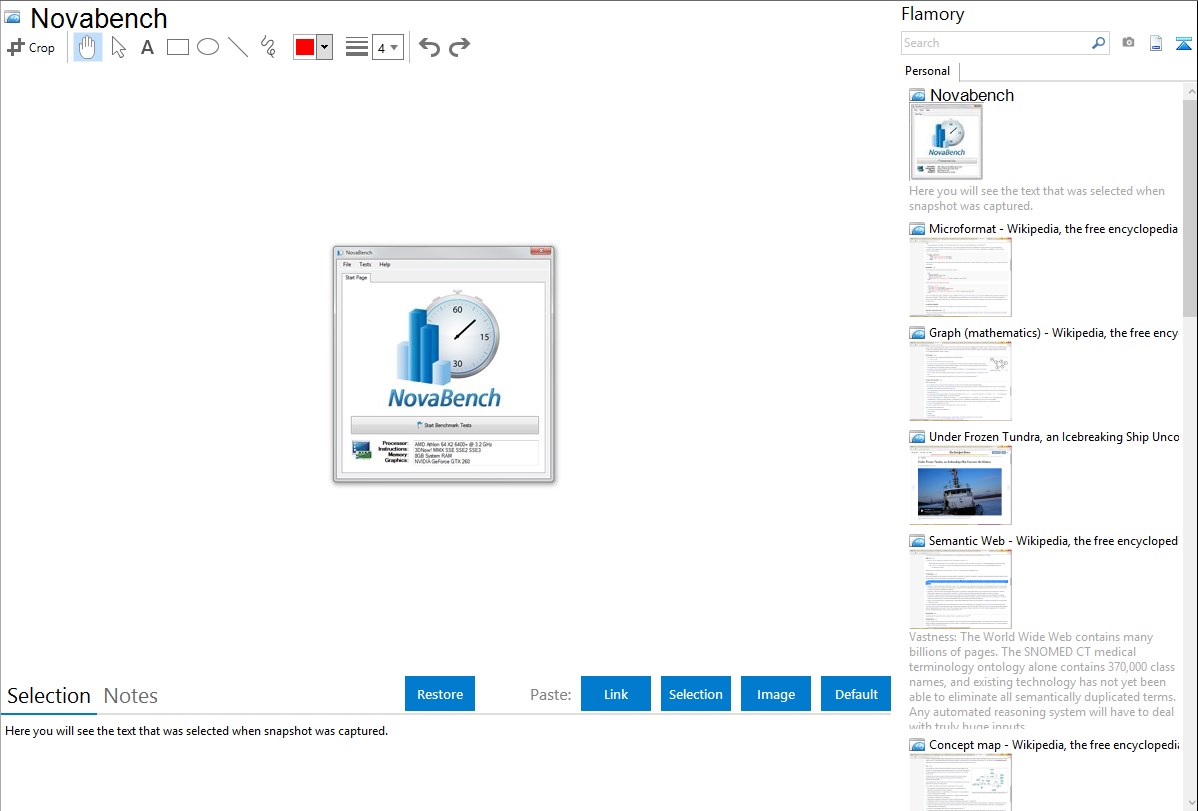
Task: Open the Concept map snapshot thumbnail
Action: [x=960, y=782]
